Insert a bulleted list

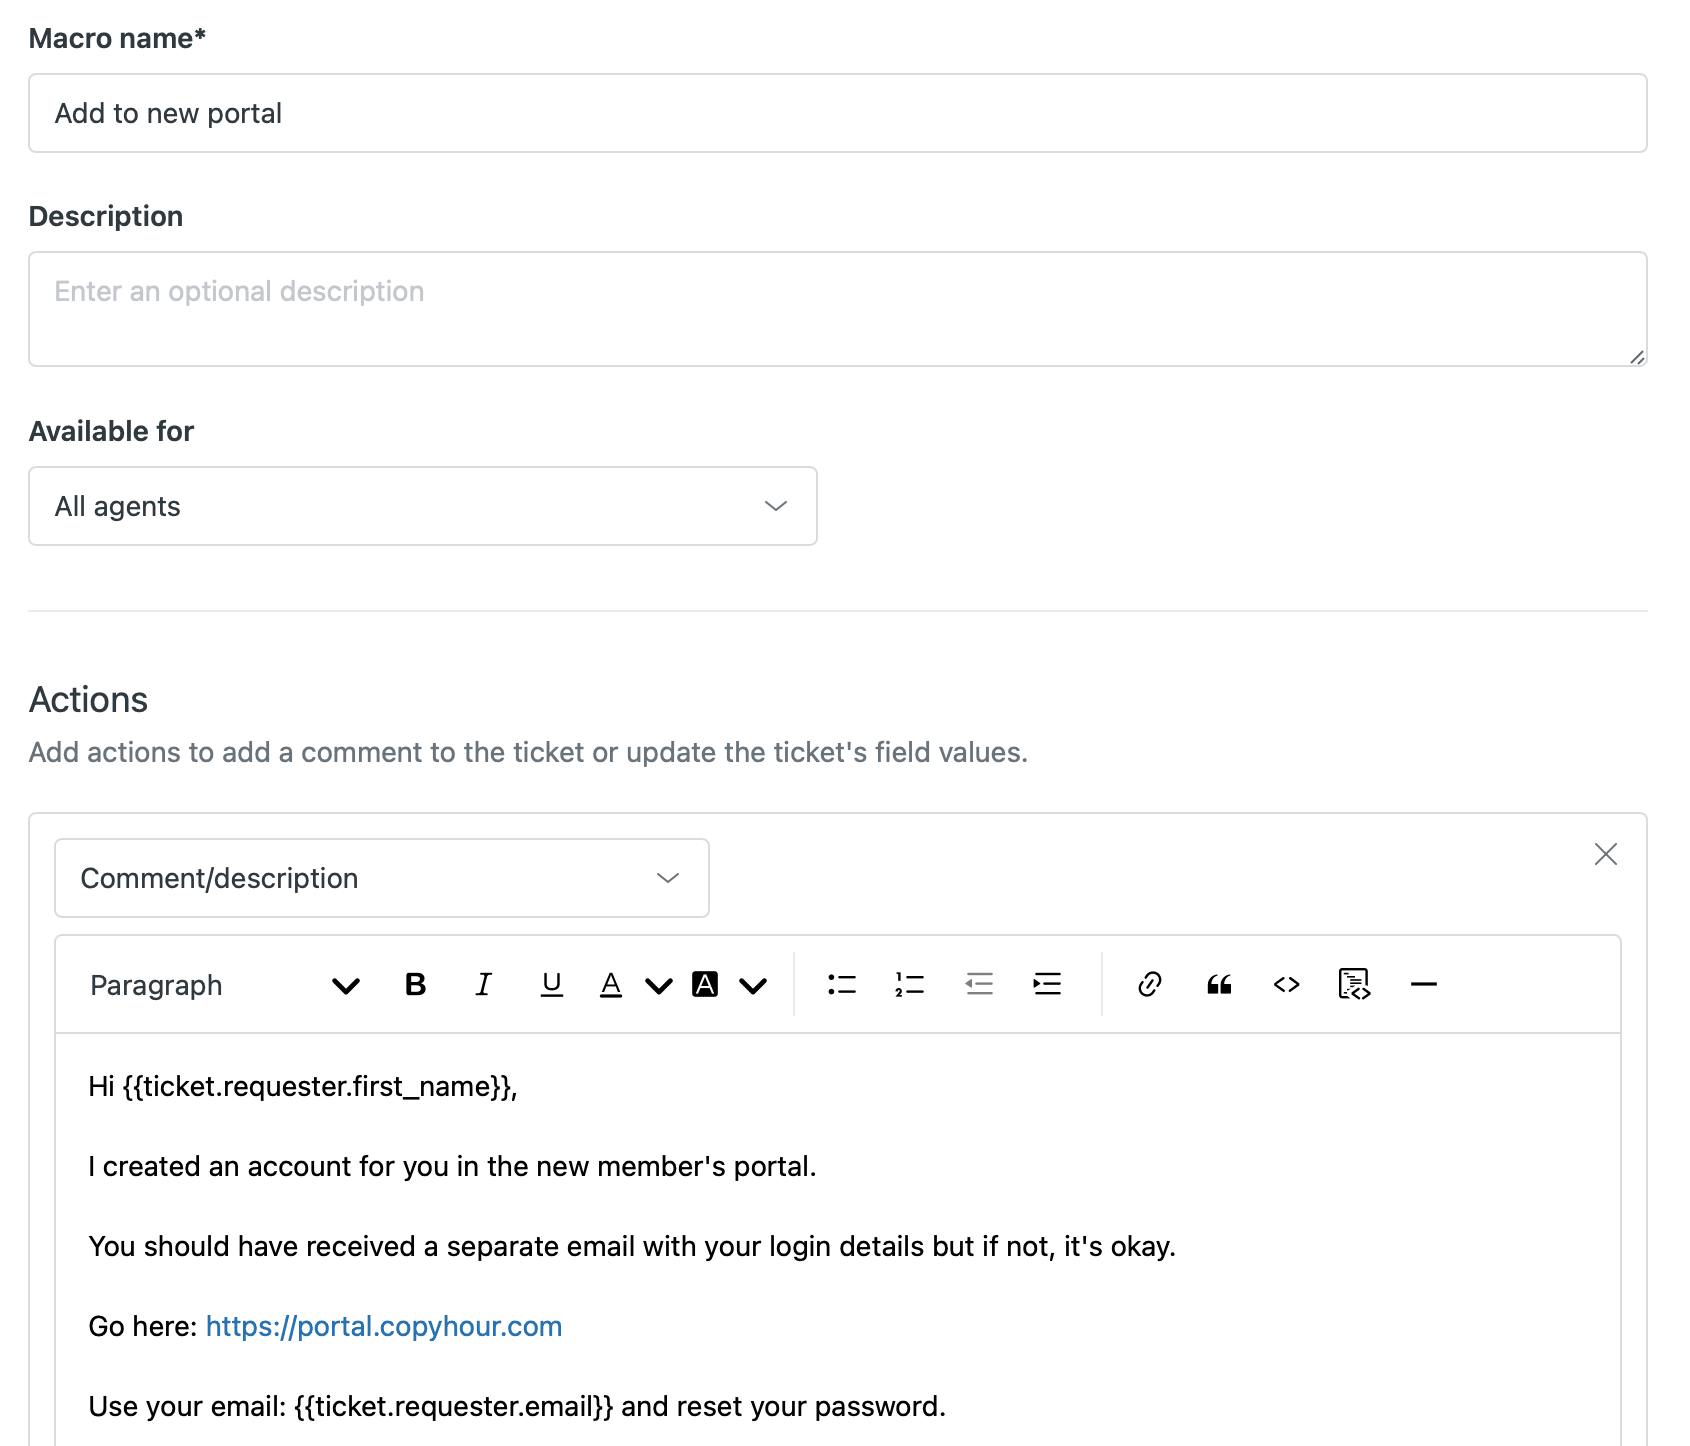click(842, 985)
